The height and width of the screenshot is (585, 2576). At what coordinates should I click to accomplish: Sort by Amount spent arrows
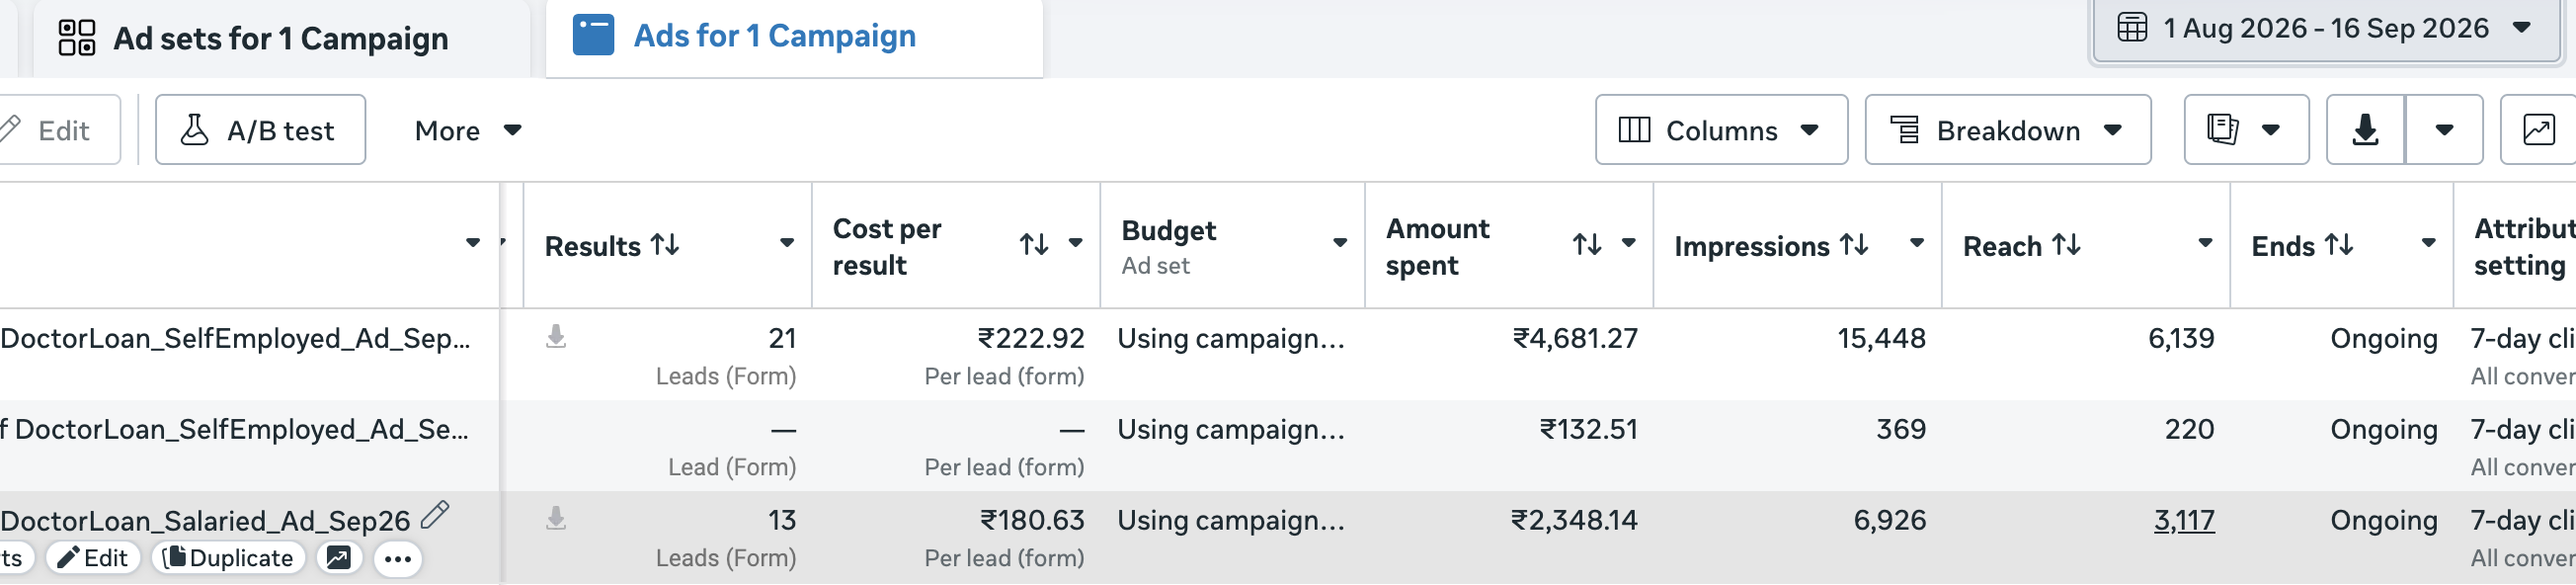pos(1587,244)
